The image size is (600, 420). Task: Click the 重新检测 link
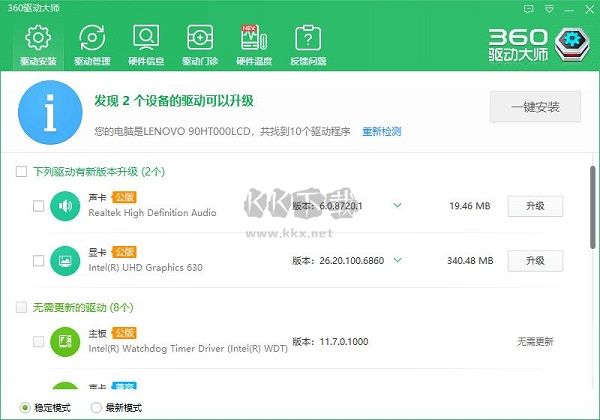(x=382, y=132)
